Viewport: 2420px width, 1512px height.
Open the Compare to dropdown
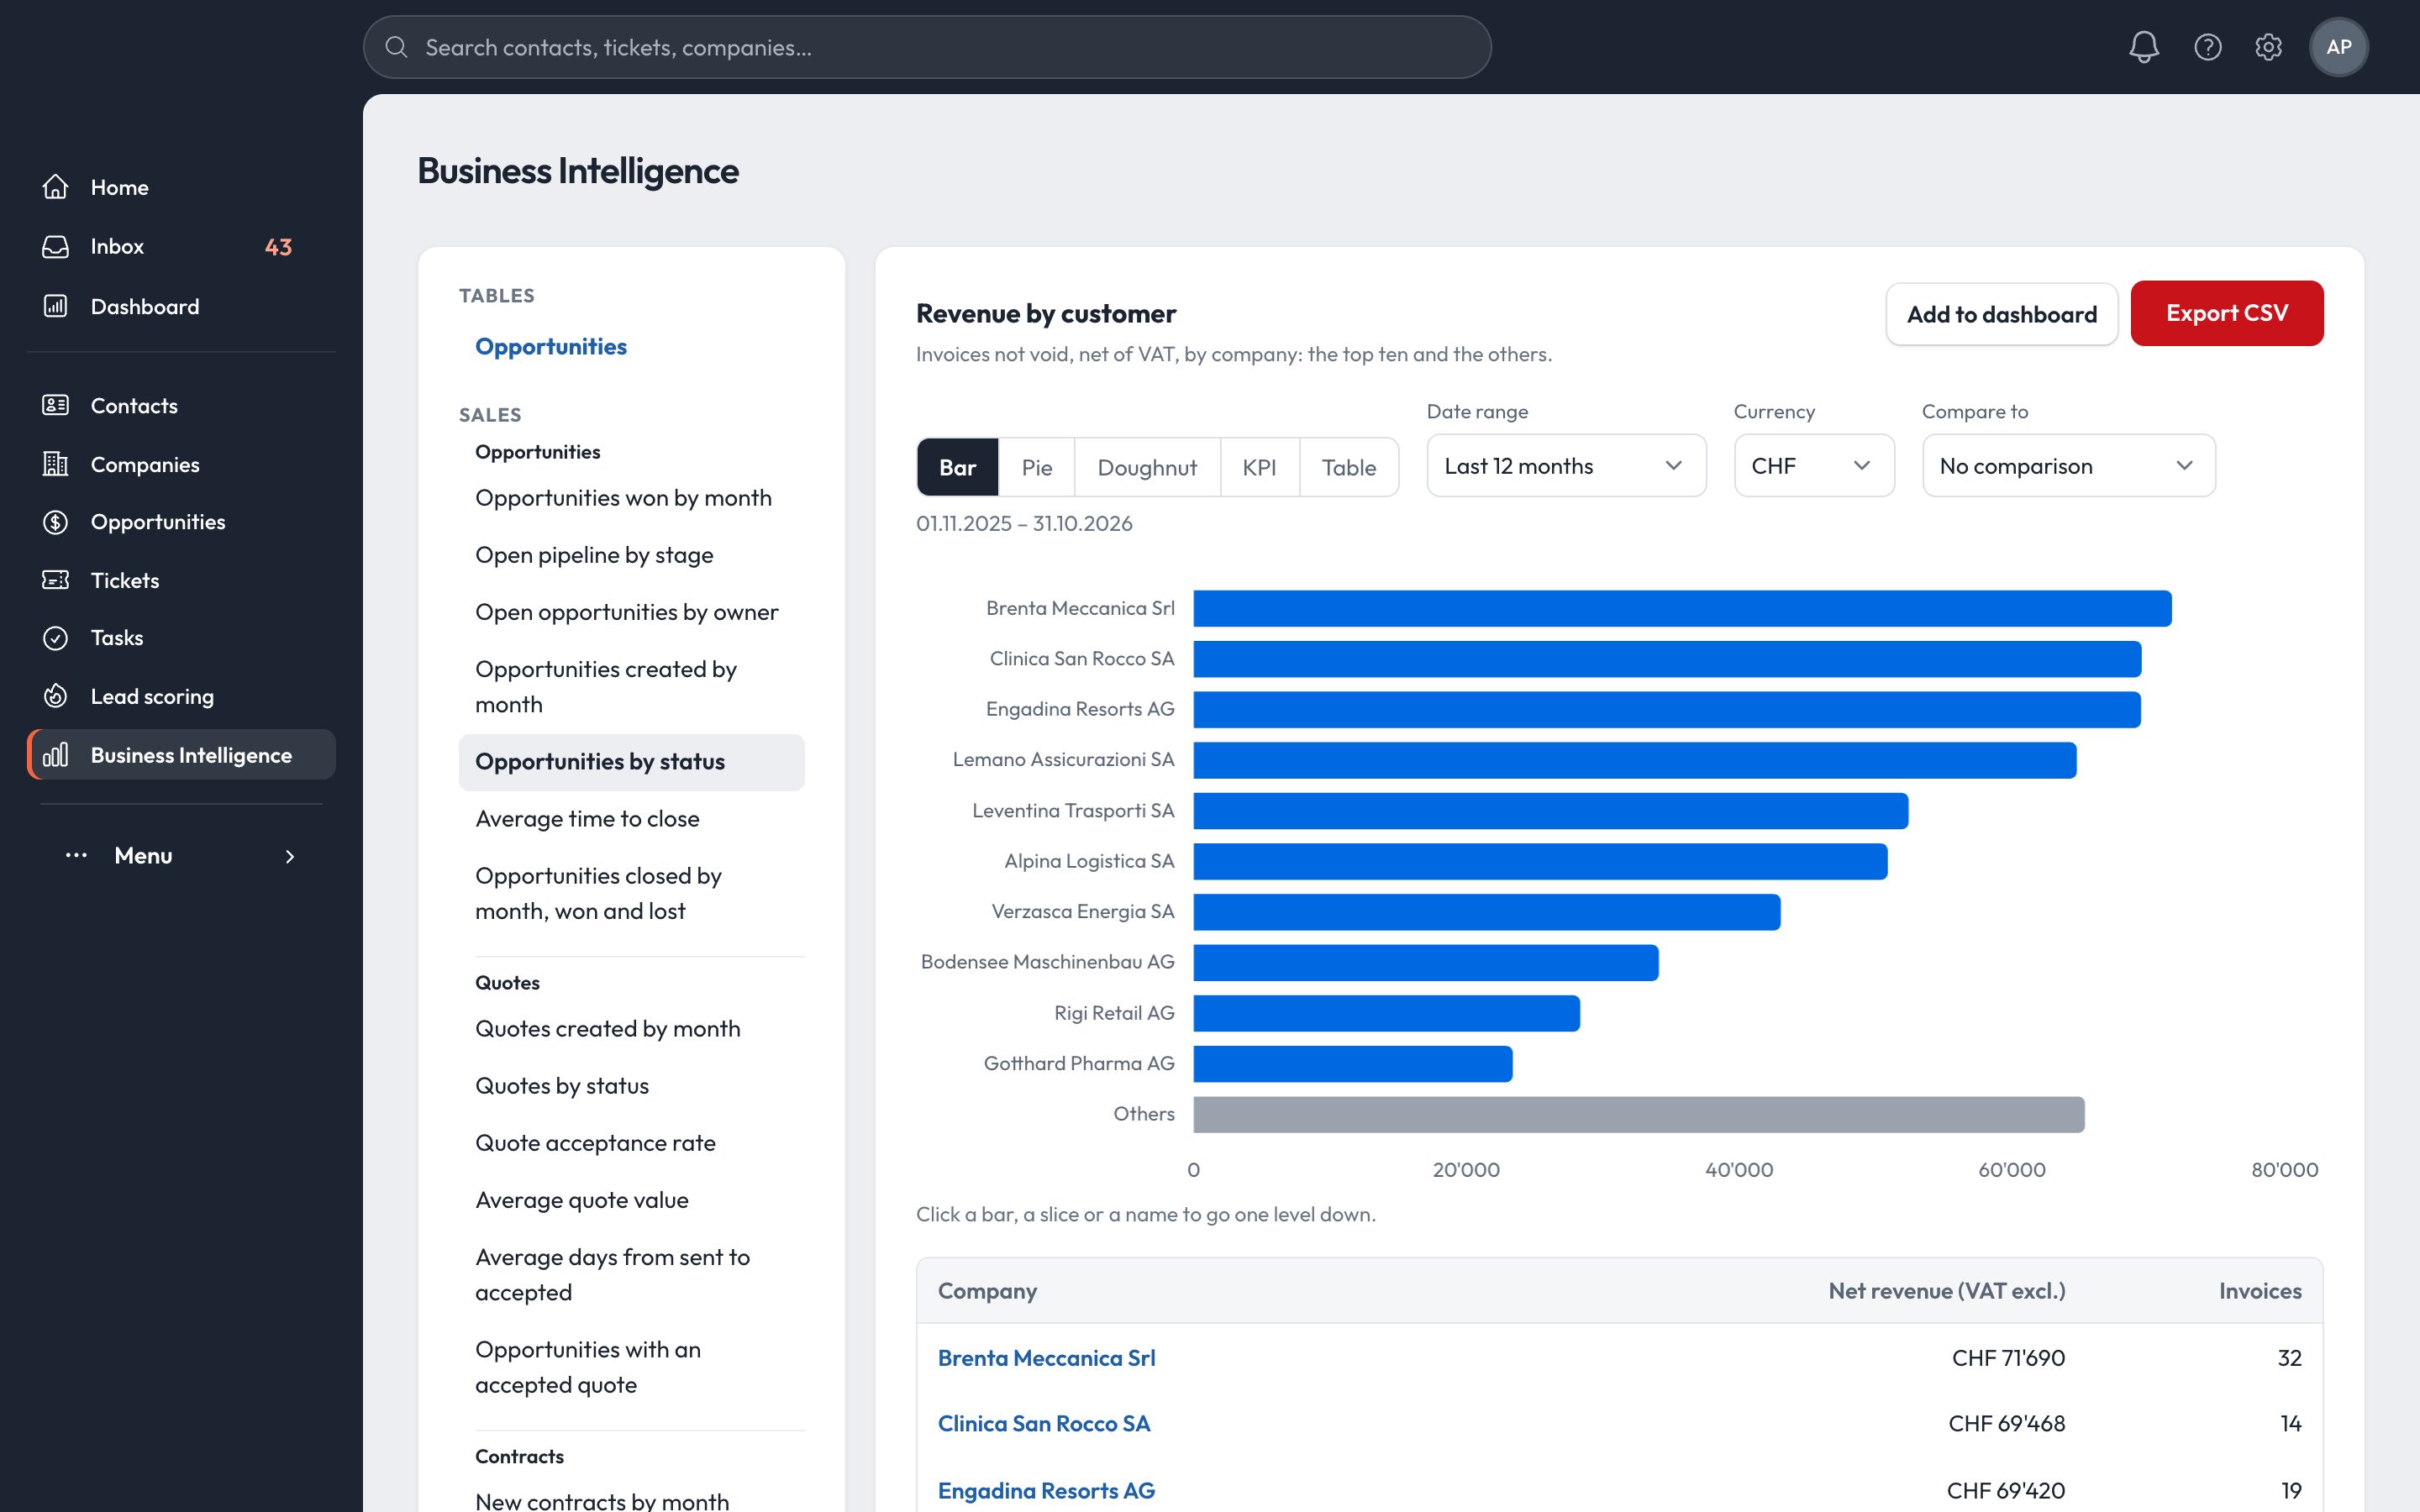[2068, 466]
